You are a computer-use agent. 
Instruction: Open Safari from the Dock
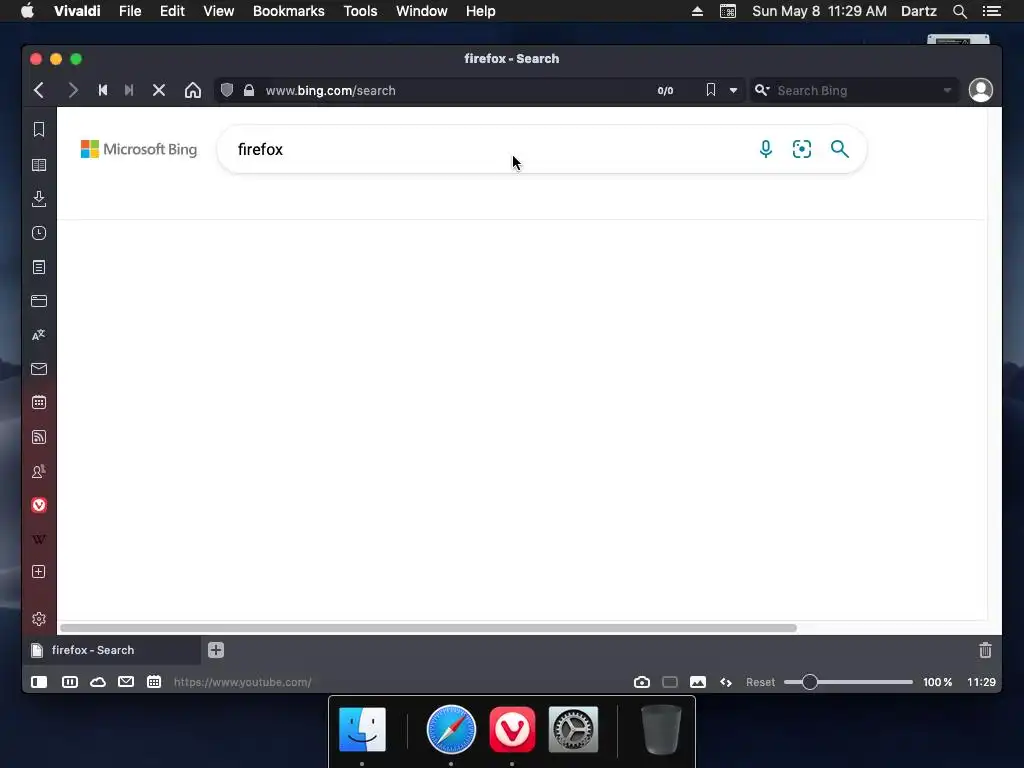(451, 729)
